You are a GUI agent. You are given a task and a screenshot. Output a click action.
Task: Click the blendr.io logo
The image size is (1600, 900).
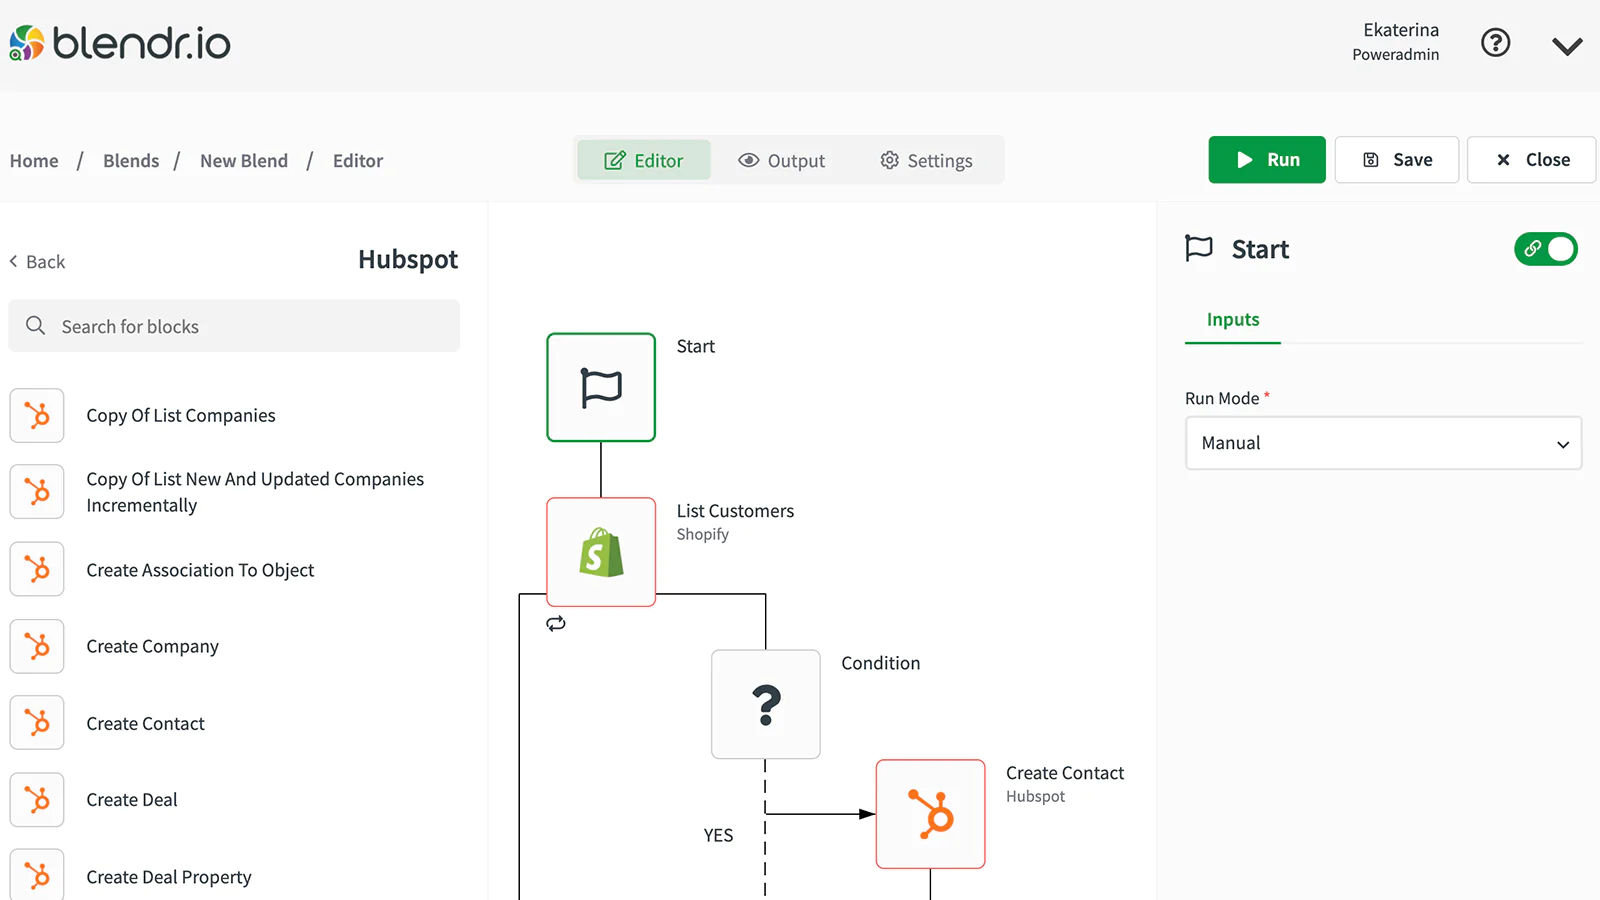pos(120,43)
